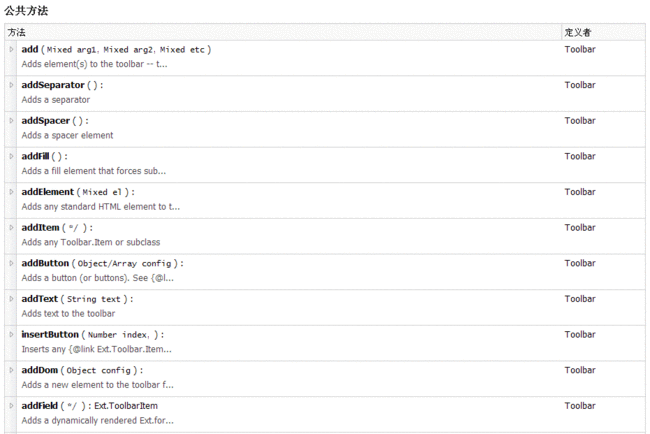
Task: Expand the addText row arrow
Action: 11,299
